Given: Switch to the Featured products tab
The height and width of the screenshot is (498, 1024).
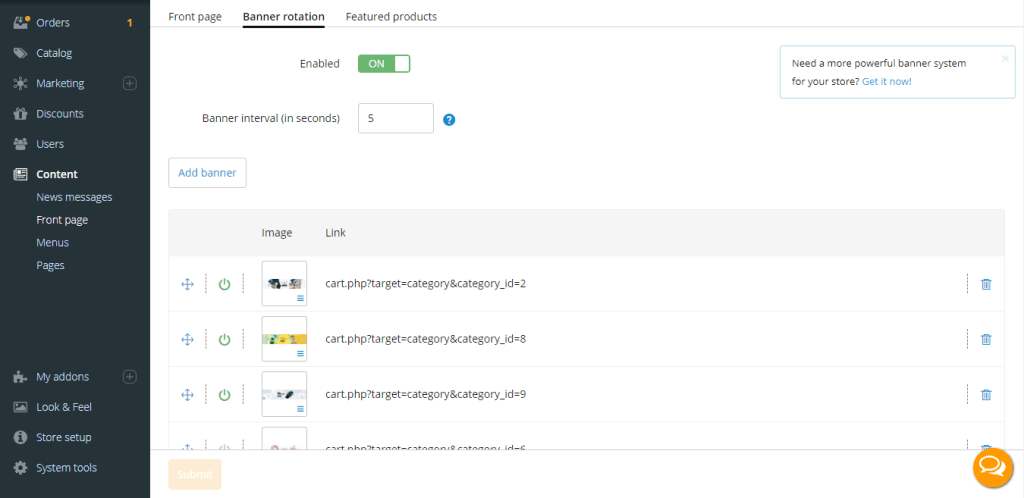Looking at the screenshot, I should (x=391, y=16).
